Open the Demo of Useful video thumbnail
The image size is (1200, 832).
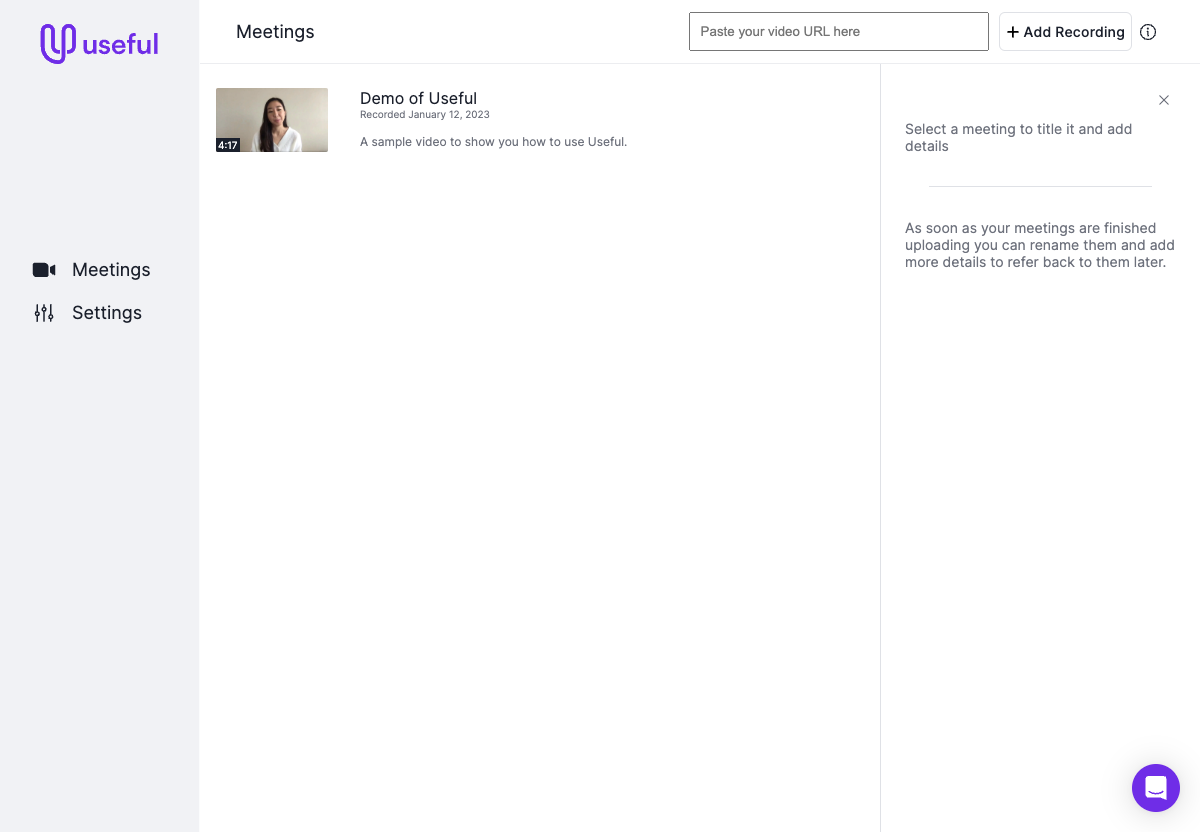coord(272,120)
